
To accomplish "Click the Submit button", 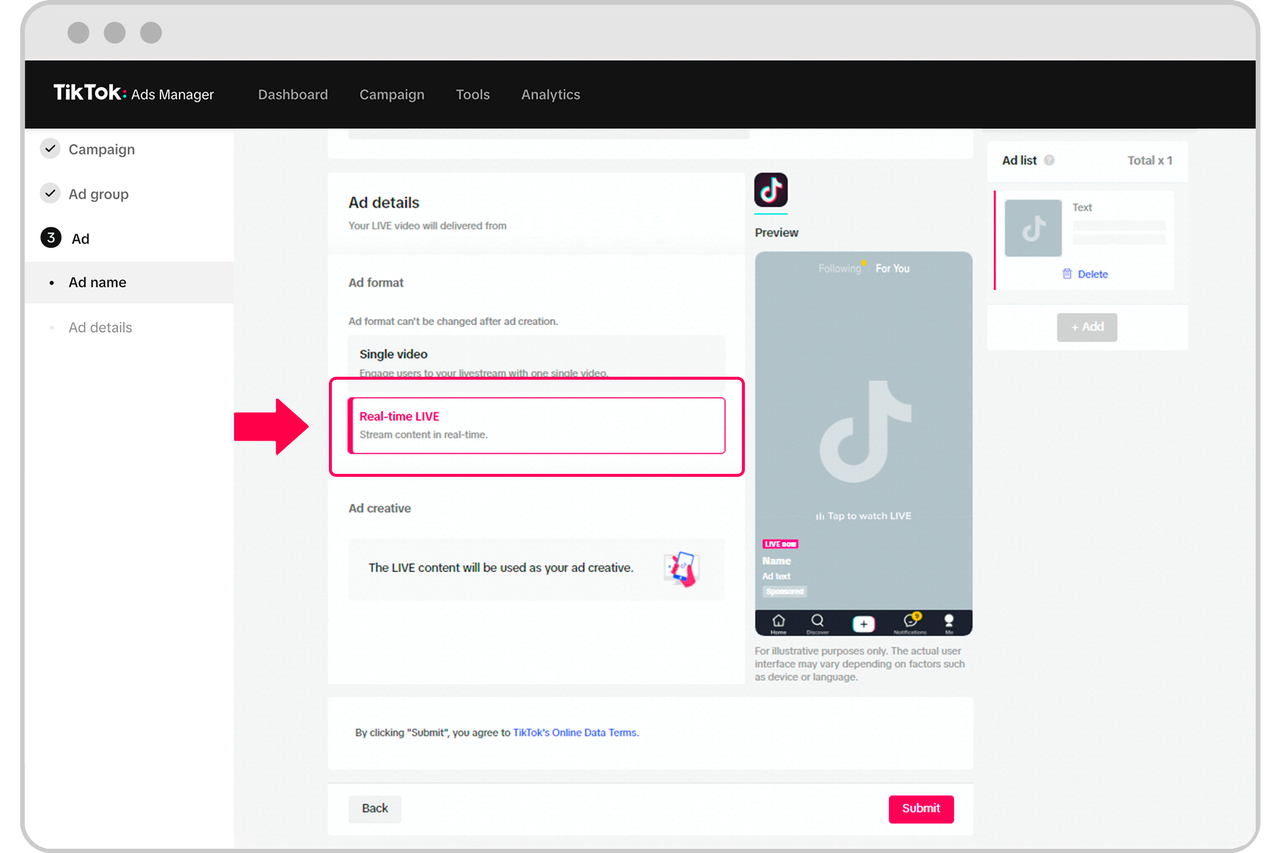I will point(921,809).
